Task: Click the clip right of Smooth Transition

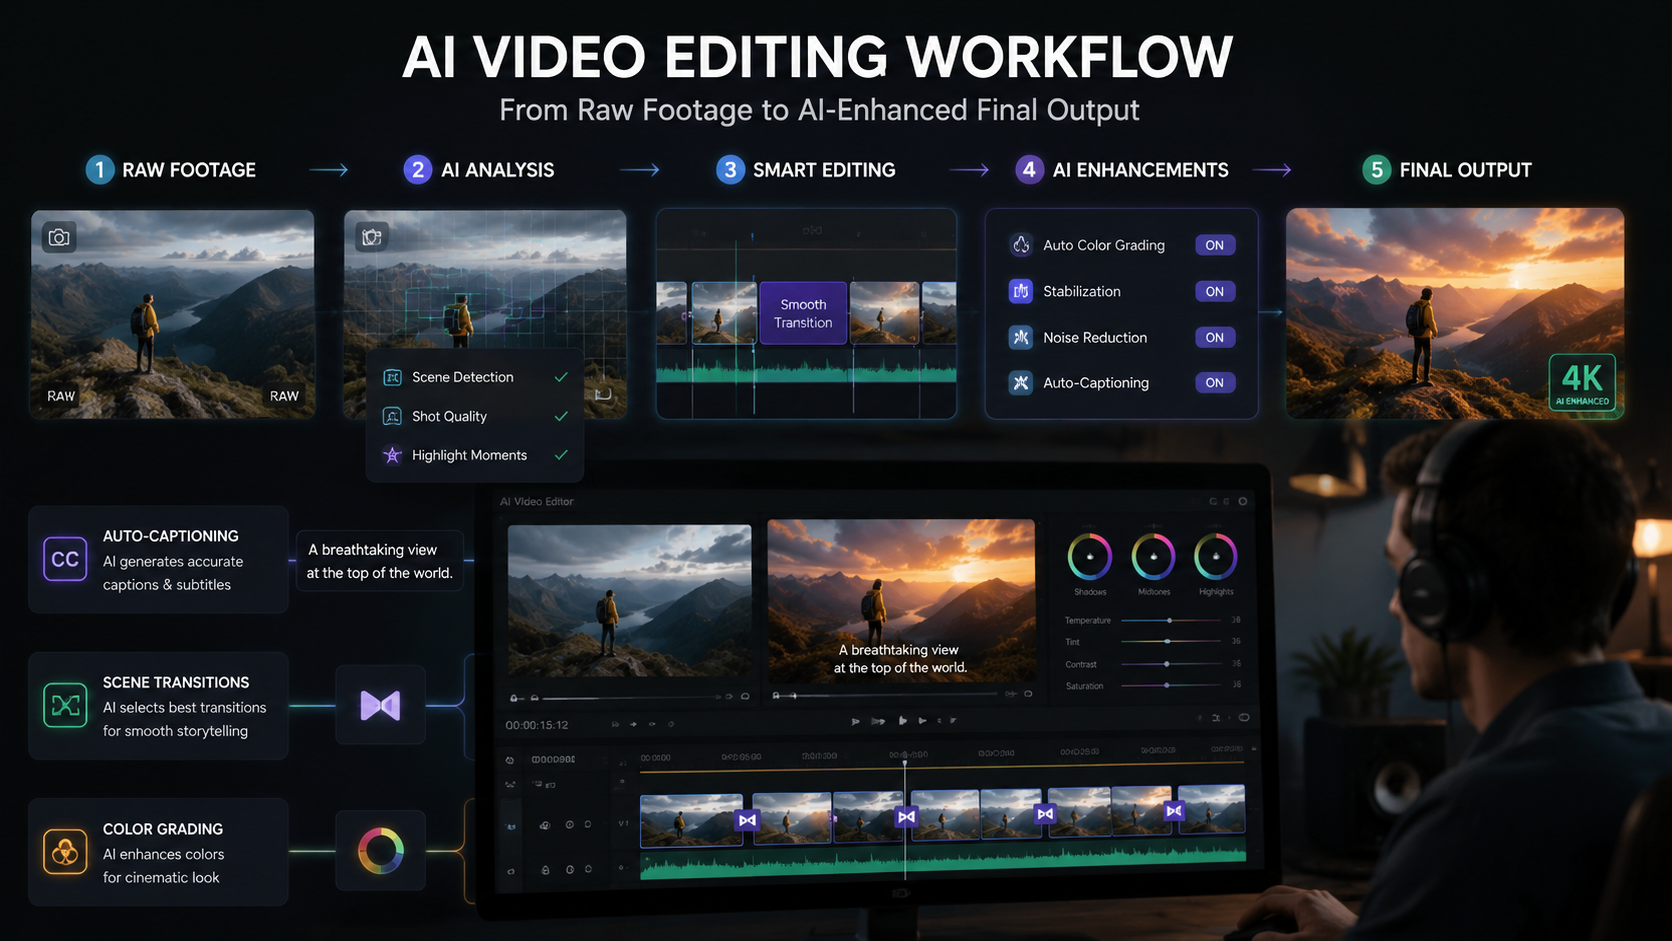Action: pyautogui.click(x=884, y=313)
